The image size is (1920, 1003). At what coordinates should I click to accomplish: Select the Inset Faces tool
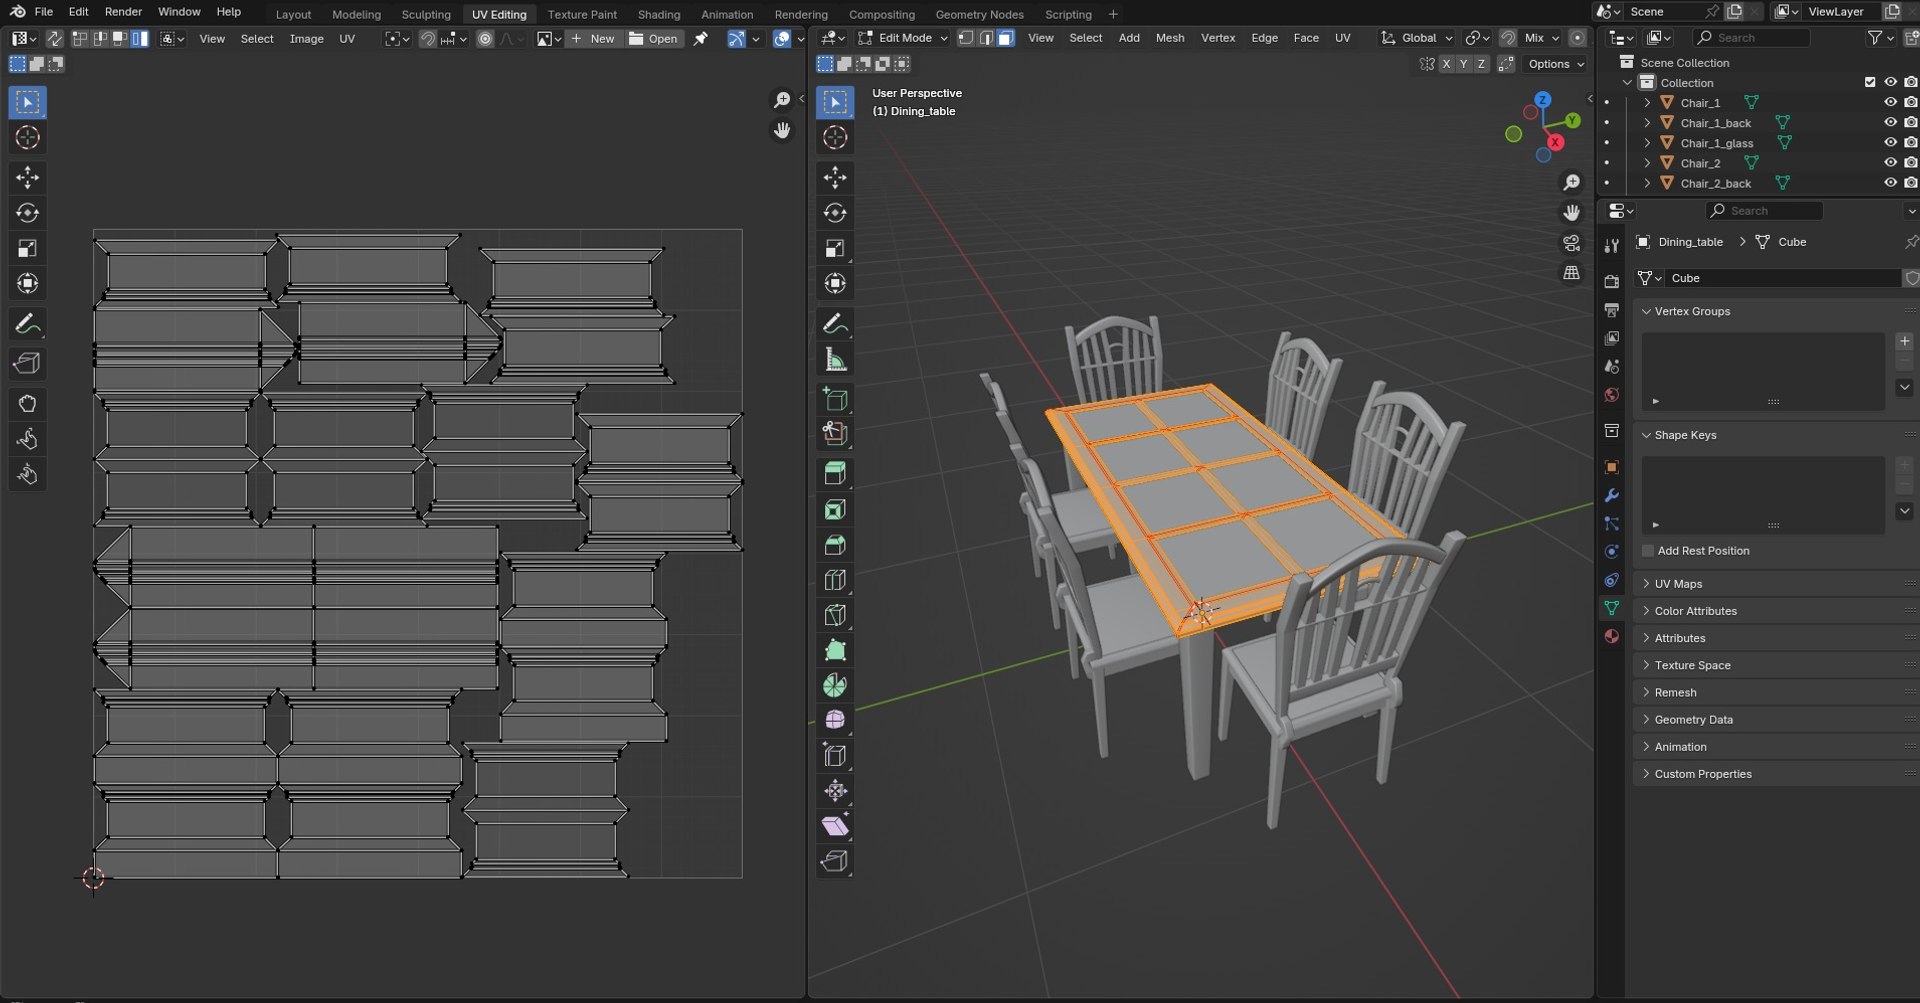coord(835,510)
